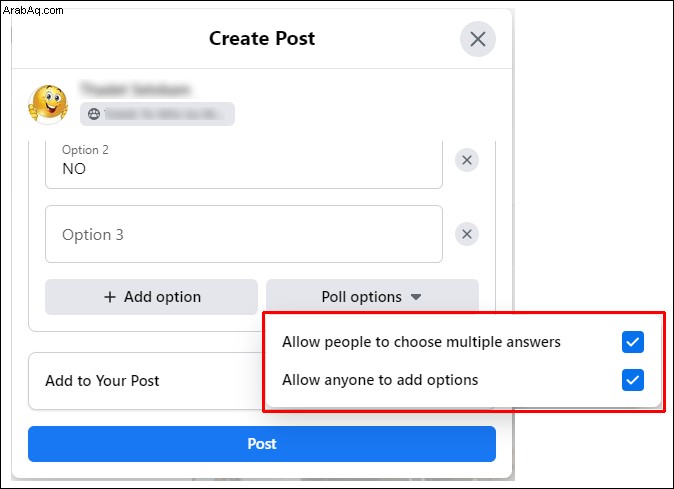Click the audience icon under the name

point(94,114)
